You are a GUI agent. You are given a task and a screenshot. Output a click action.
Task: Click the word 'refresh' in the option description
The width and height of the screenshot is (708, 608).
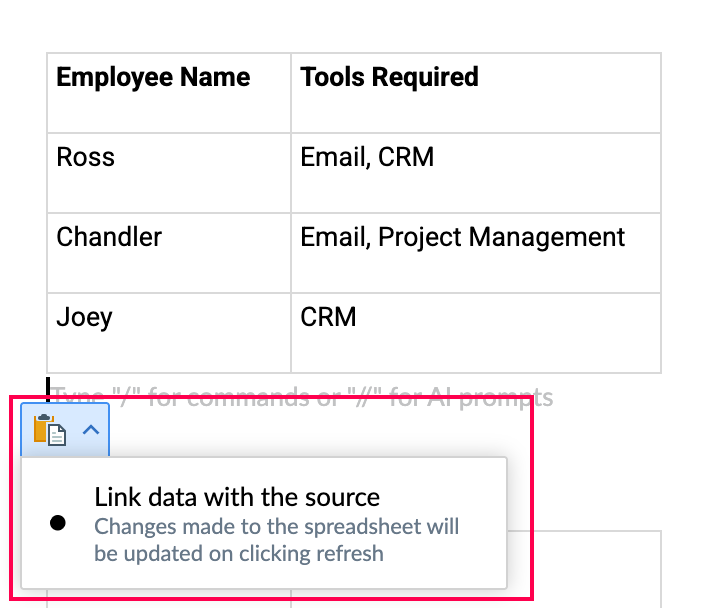[348, 553]
